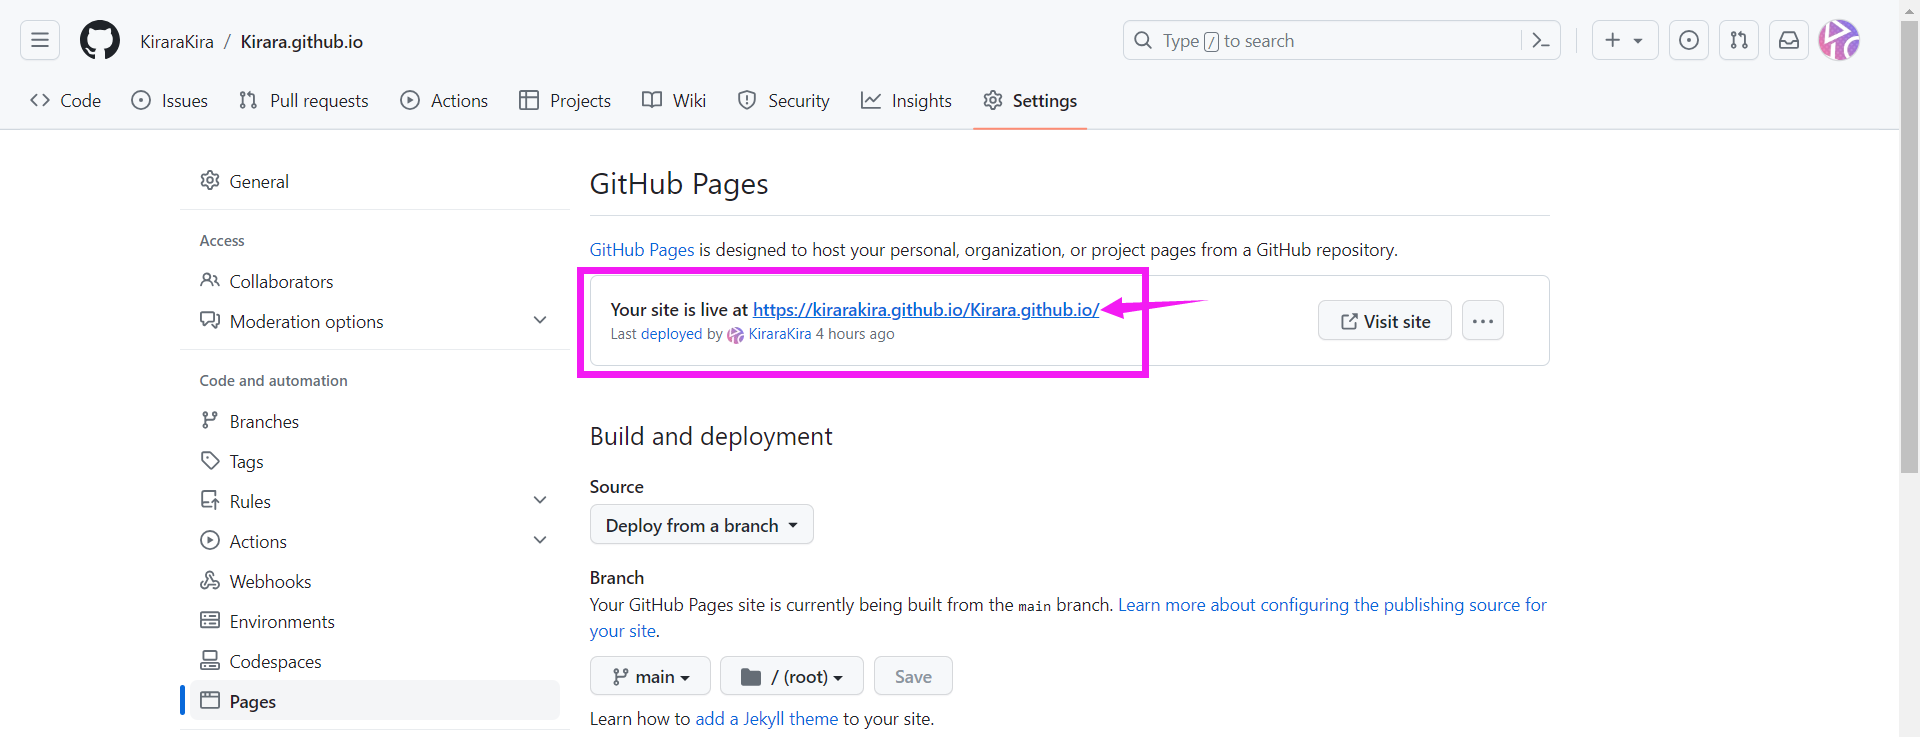Click the Codespaces icon in sidebar
This screenshot has height=737, width=1920.
(x=210, y=660)
